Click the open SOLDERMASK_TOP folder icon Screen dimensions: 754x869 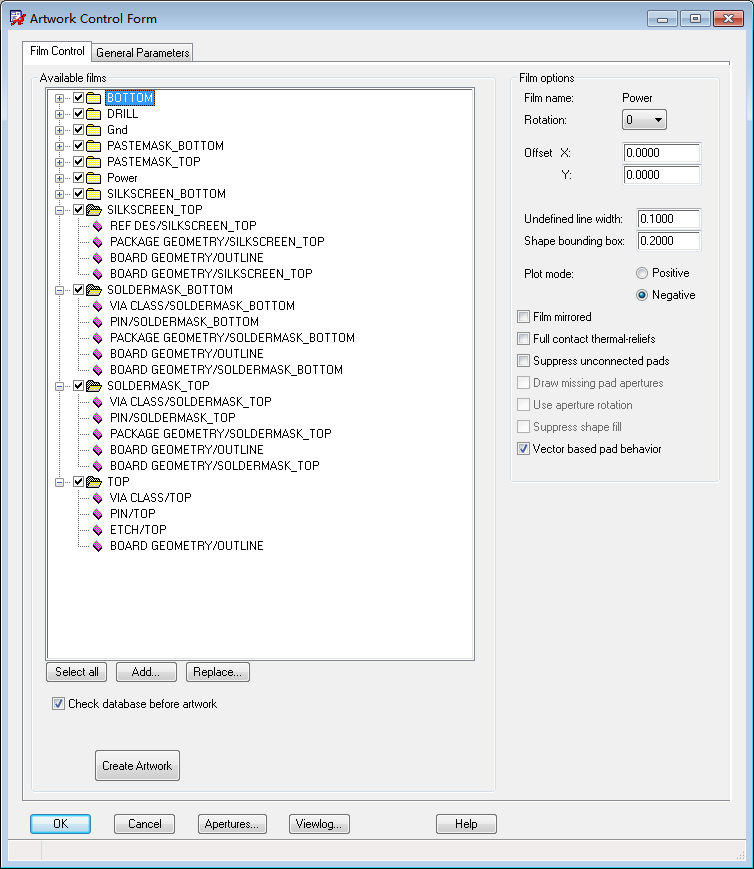(x=94, y=386)
